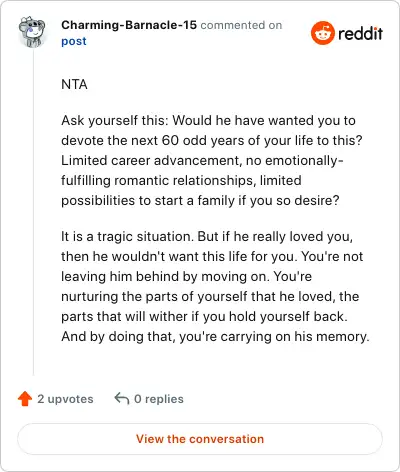This screenshot has height=472, width=400.
Task: Click the orange Reddit Snoo logo
Action: pos(322,33)
